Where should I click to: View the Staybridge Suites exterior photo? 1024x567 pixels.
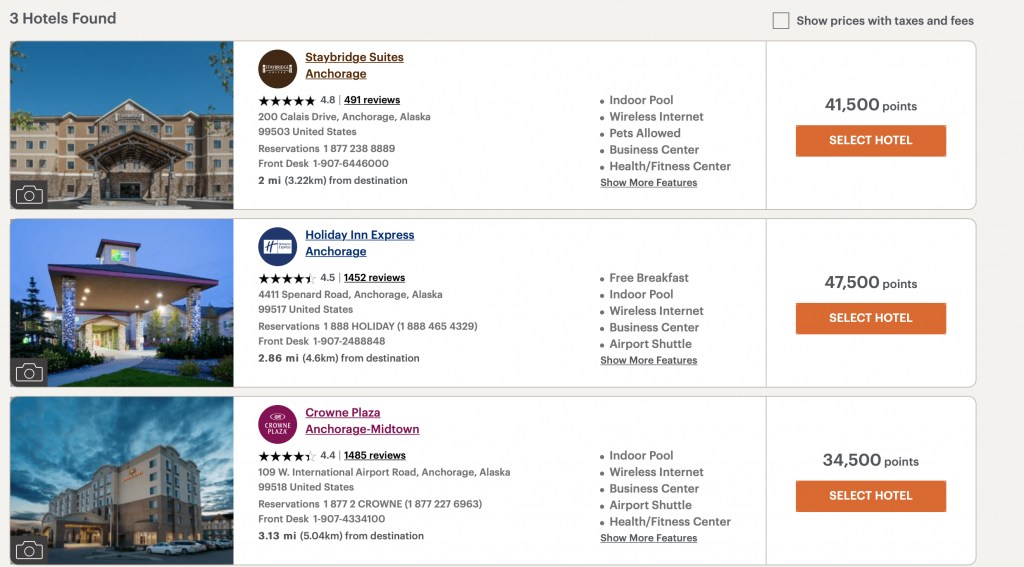[121, 125]
